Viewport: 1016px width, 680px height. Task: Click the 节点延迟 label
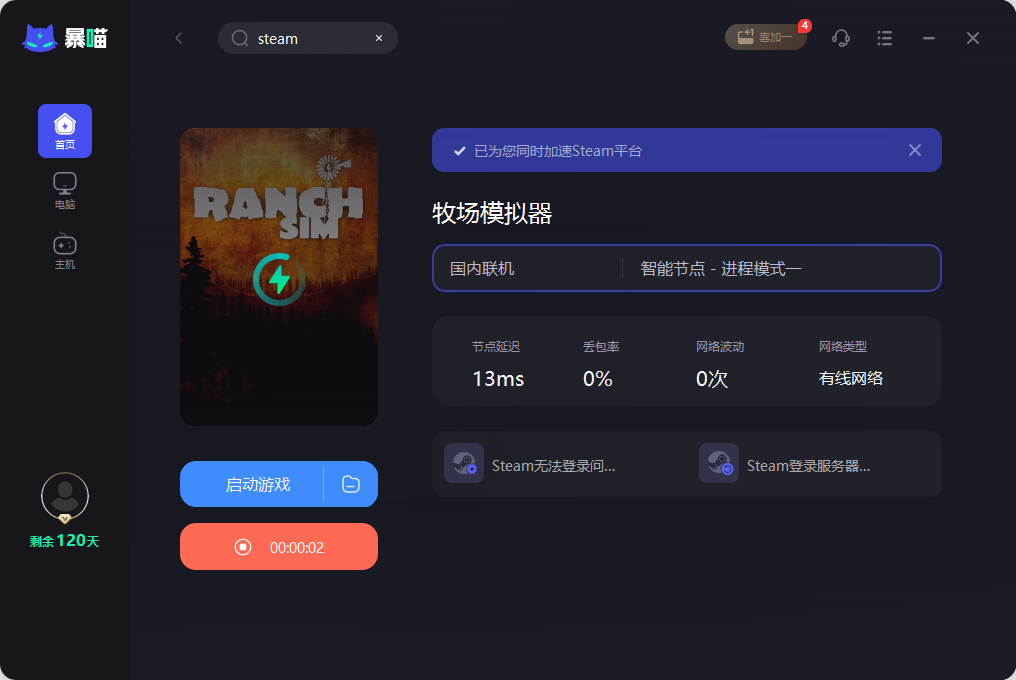(496, 347)
